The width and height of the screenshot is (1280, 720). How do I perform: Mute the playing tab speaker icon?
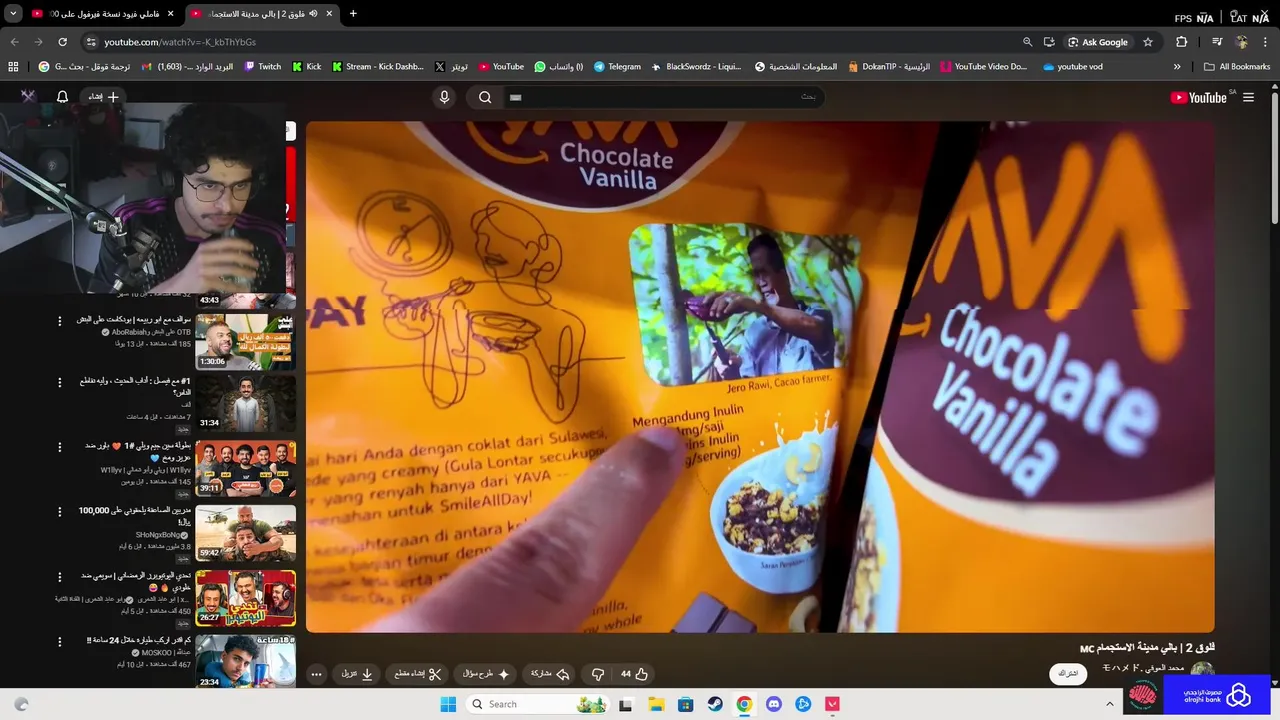[313, 13]
